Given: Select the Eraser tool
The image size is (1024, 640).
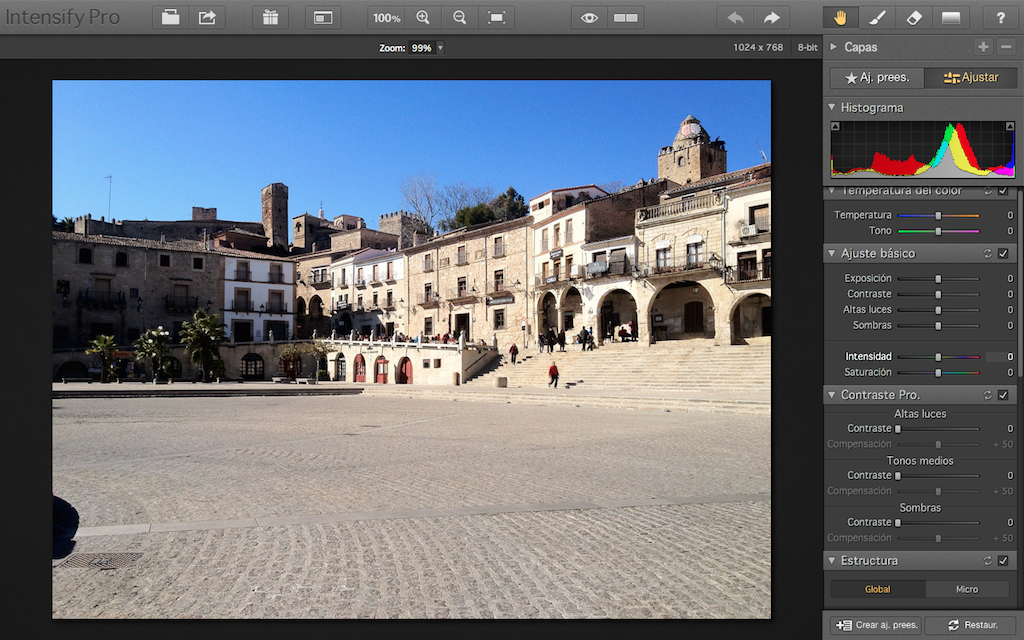Looking at the screenshot, I should (914, 18).
